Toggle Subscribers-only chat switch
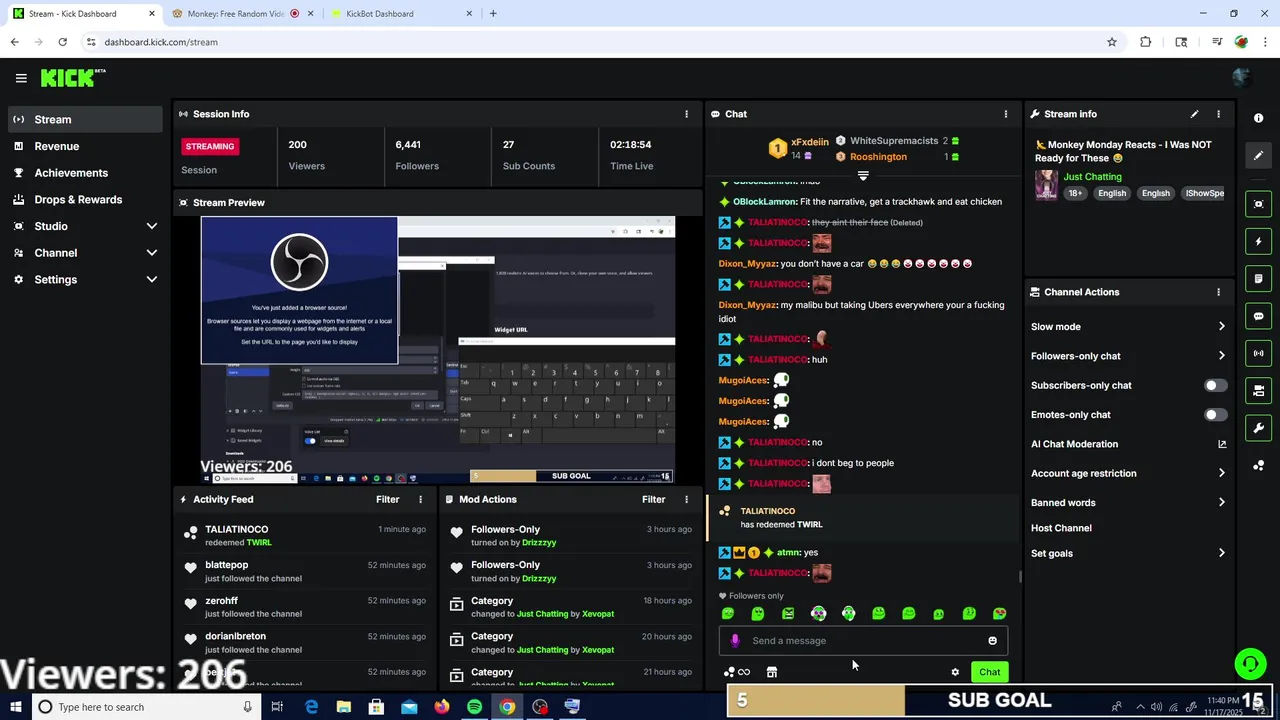Image resolution: width=1280 pixels, height=720 pixels. (x=1215, y=385)
